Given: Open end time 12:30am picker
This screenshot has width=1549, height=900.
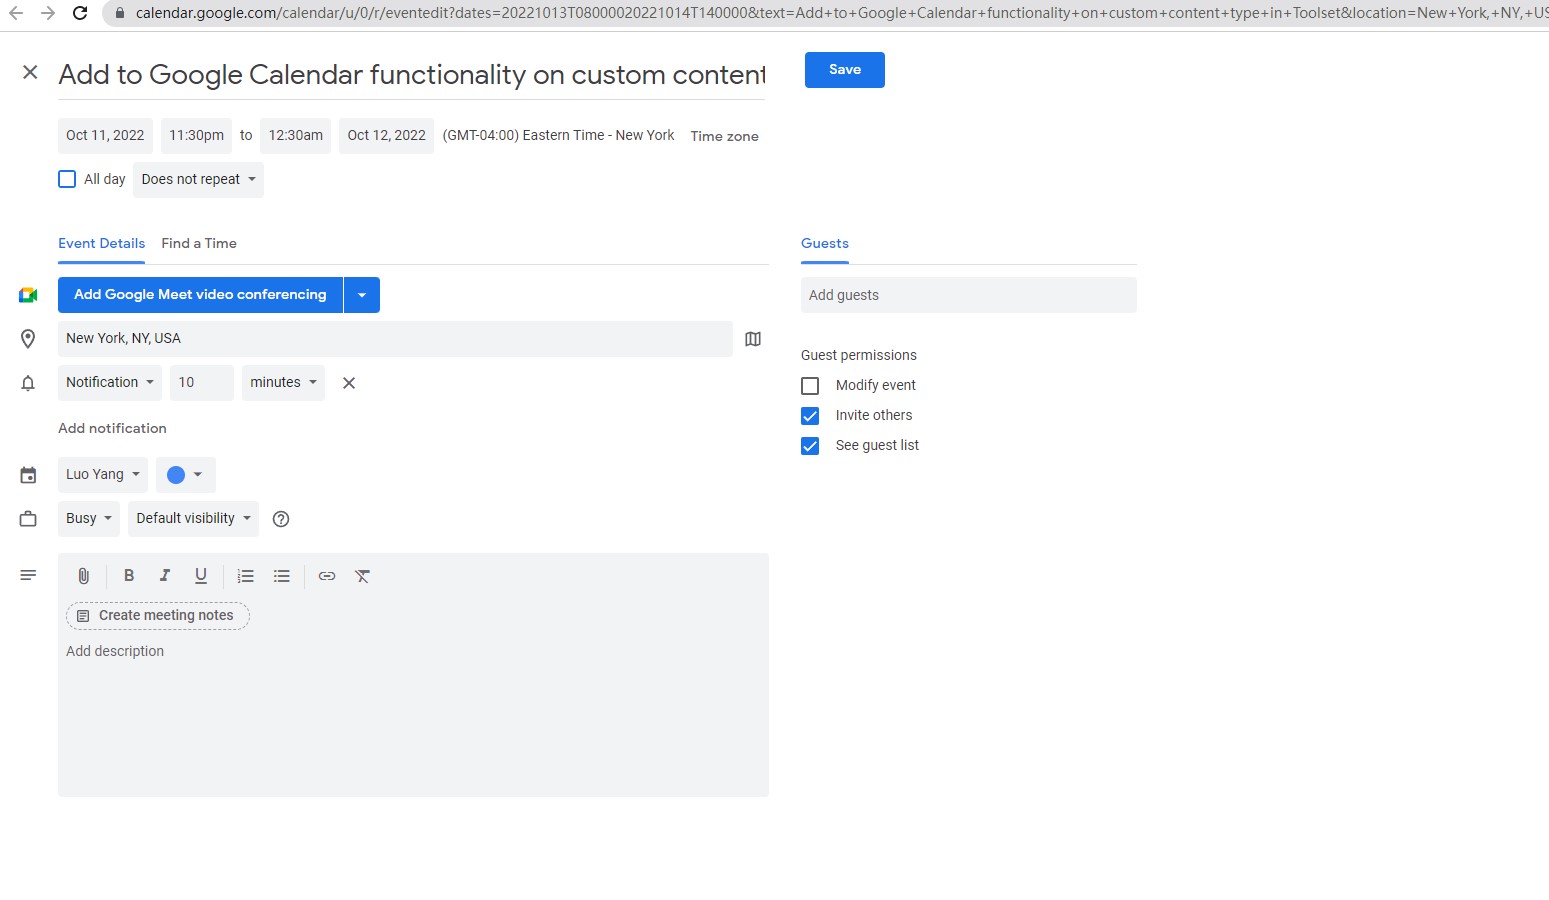Looking at the screenshot, I should (296, 136).
